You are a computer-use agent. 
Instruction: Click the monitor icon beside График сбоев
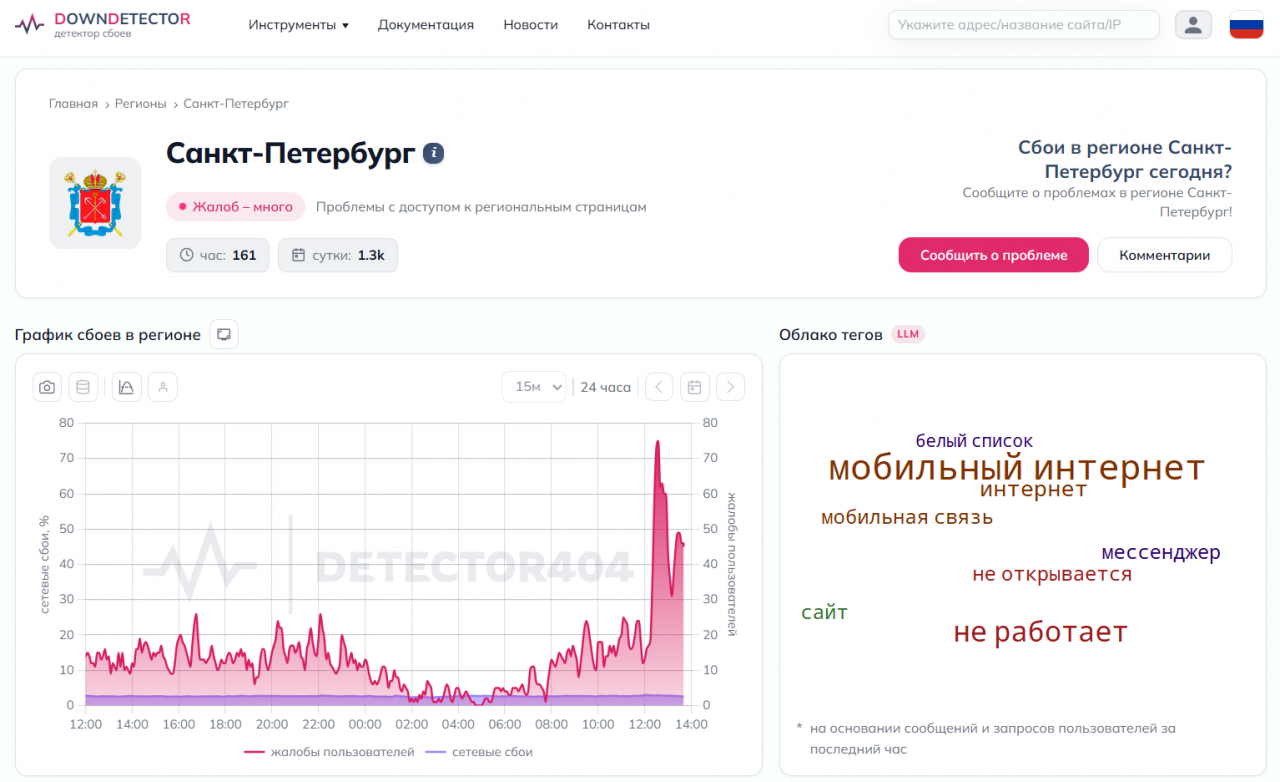tap(224, 335)
